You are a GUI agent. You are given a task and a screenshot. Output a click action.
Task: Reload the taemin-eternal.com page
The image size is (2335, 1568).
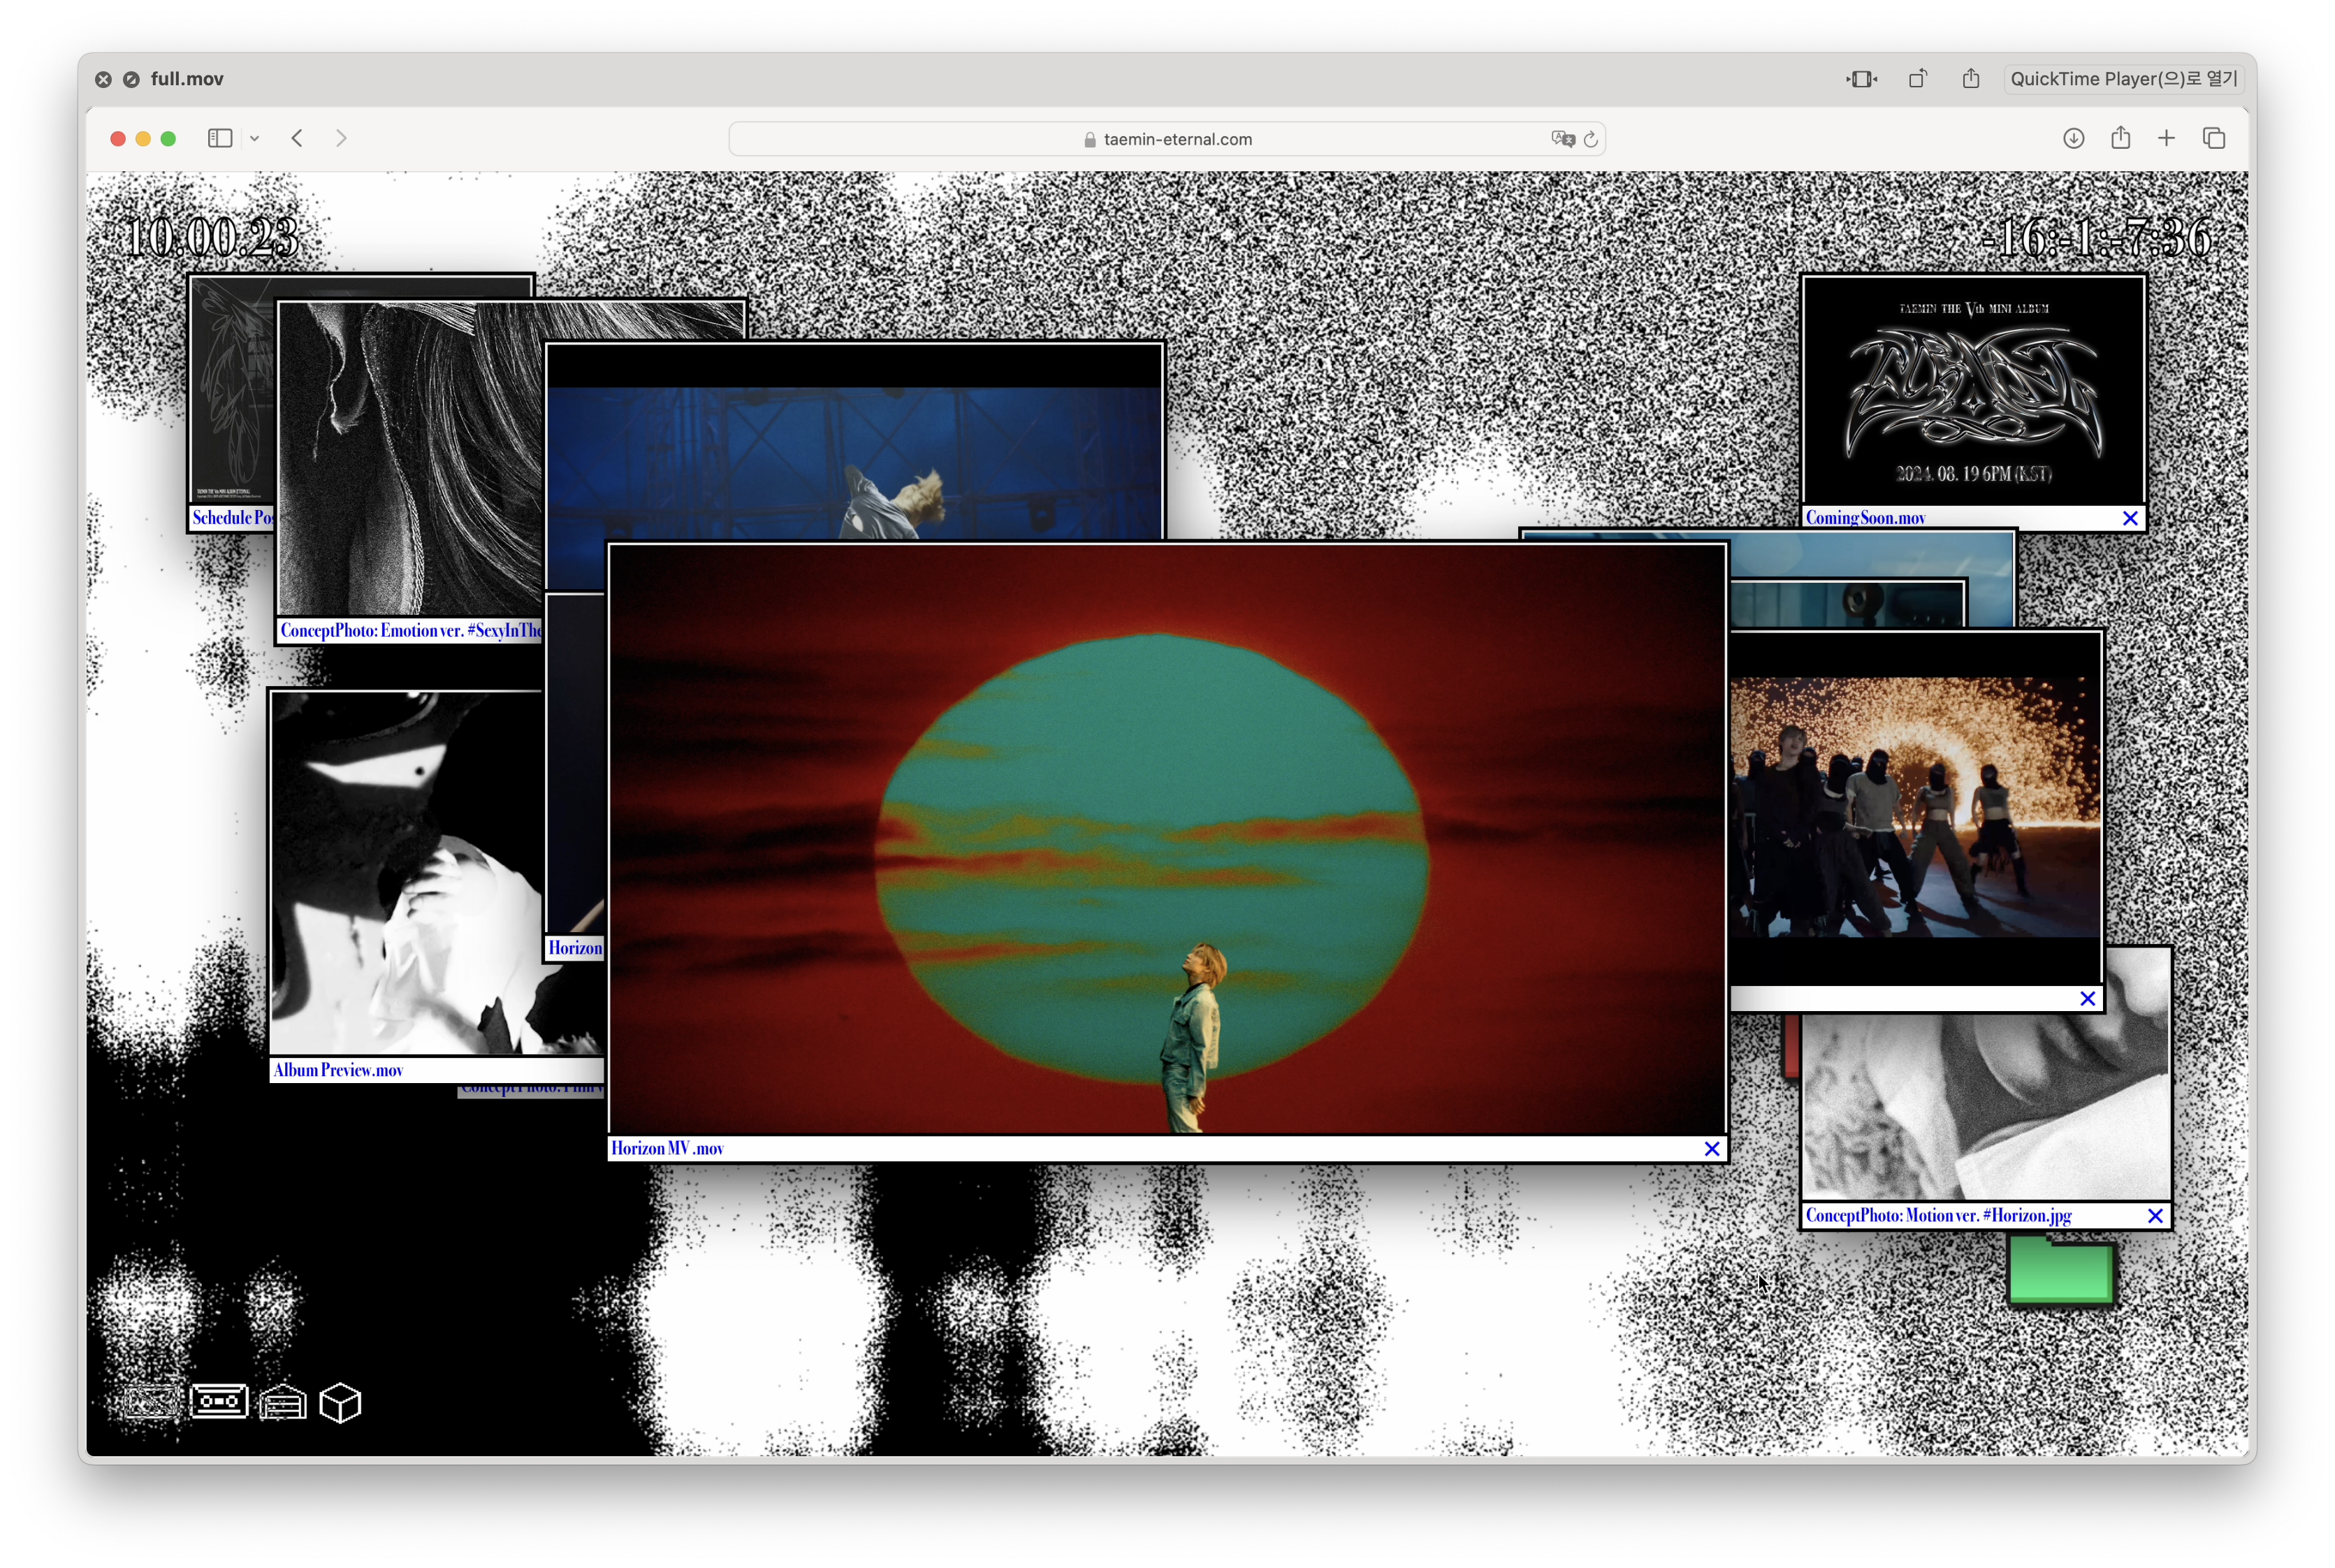(1591, 139)
